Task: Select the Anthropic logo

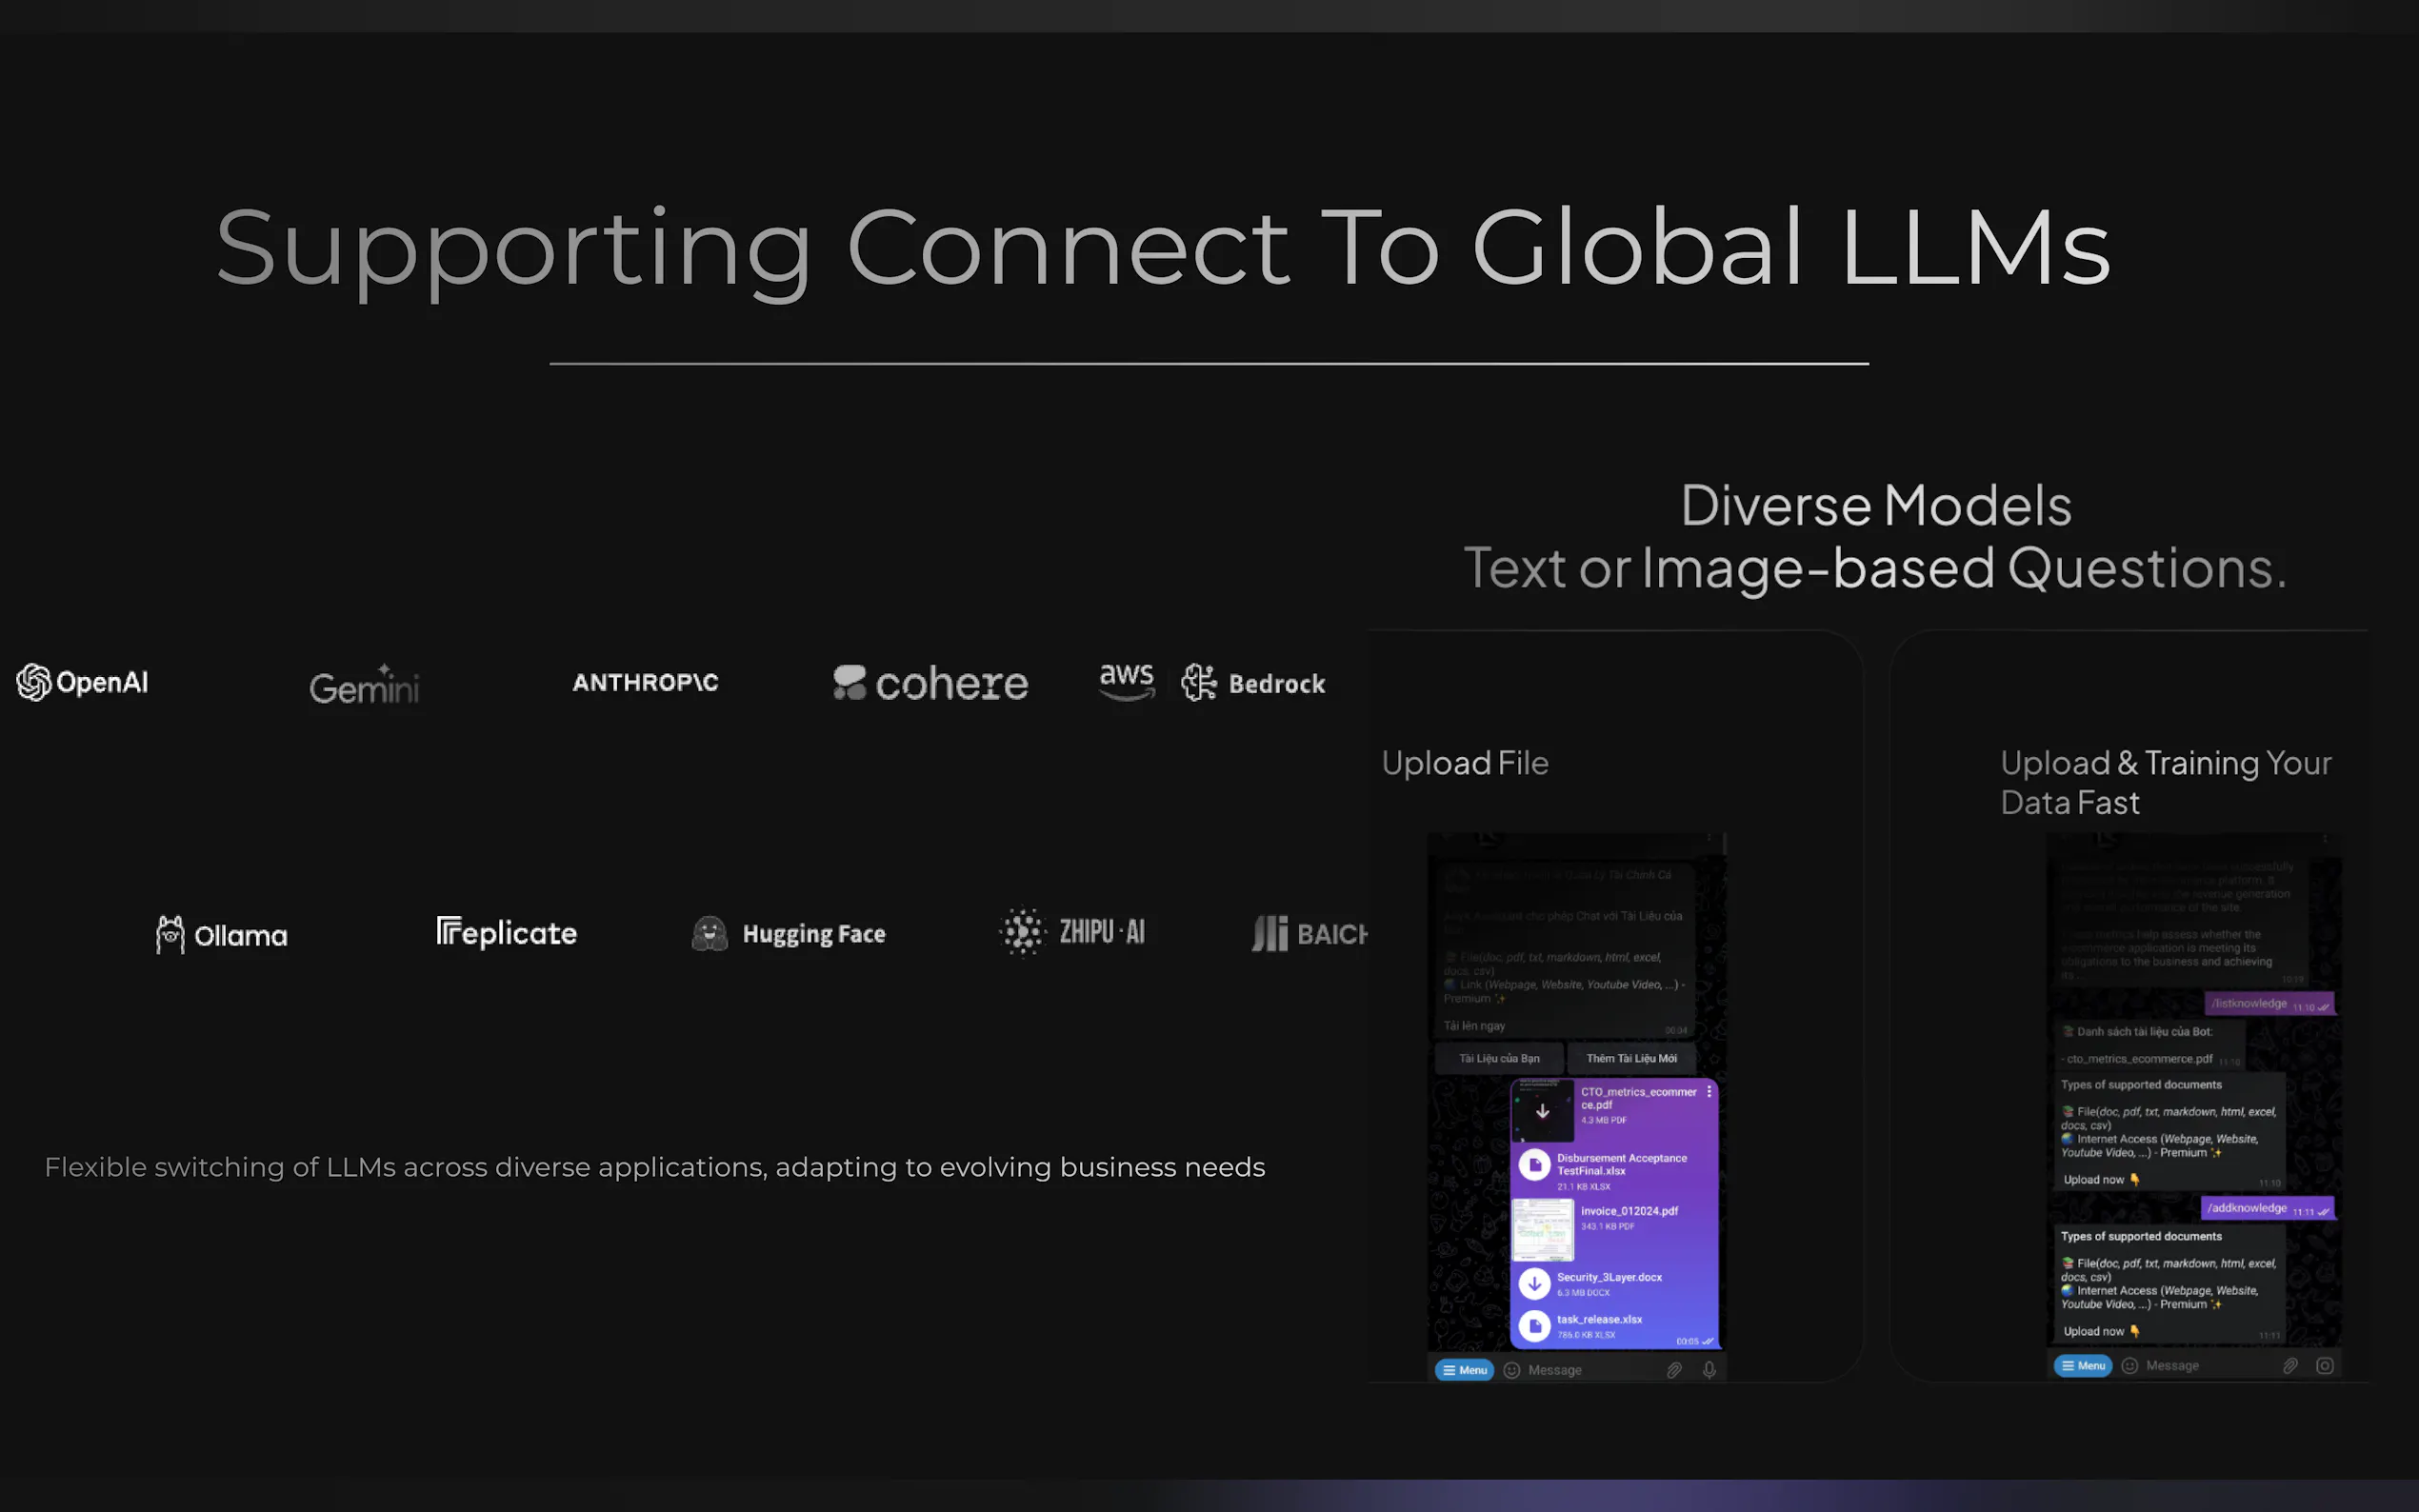Action: click(x=645, y=682)
